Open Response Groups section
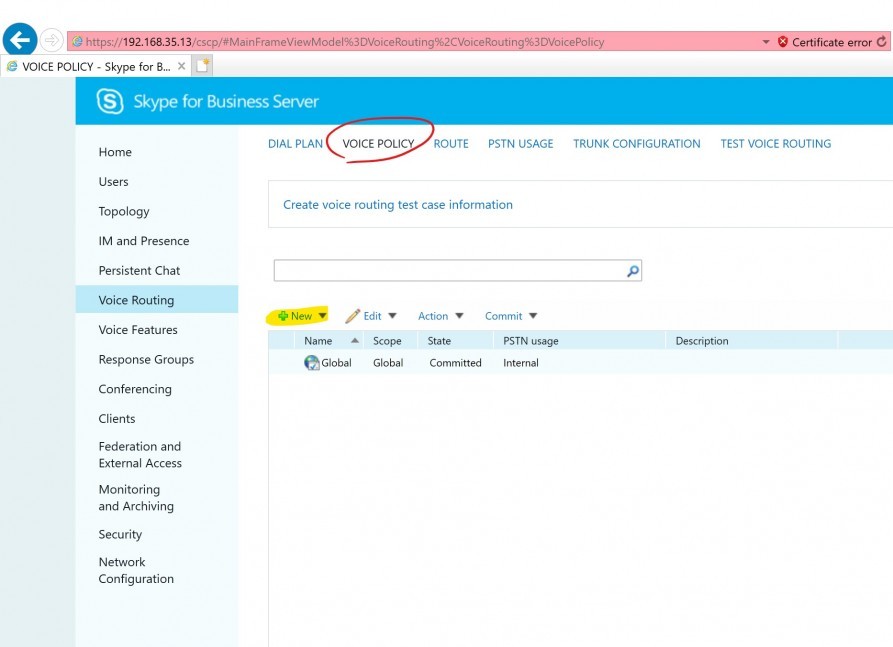 click(x=146, y=359)
